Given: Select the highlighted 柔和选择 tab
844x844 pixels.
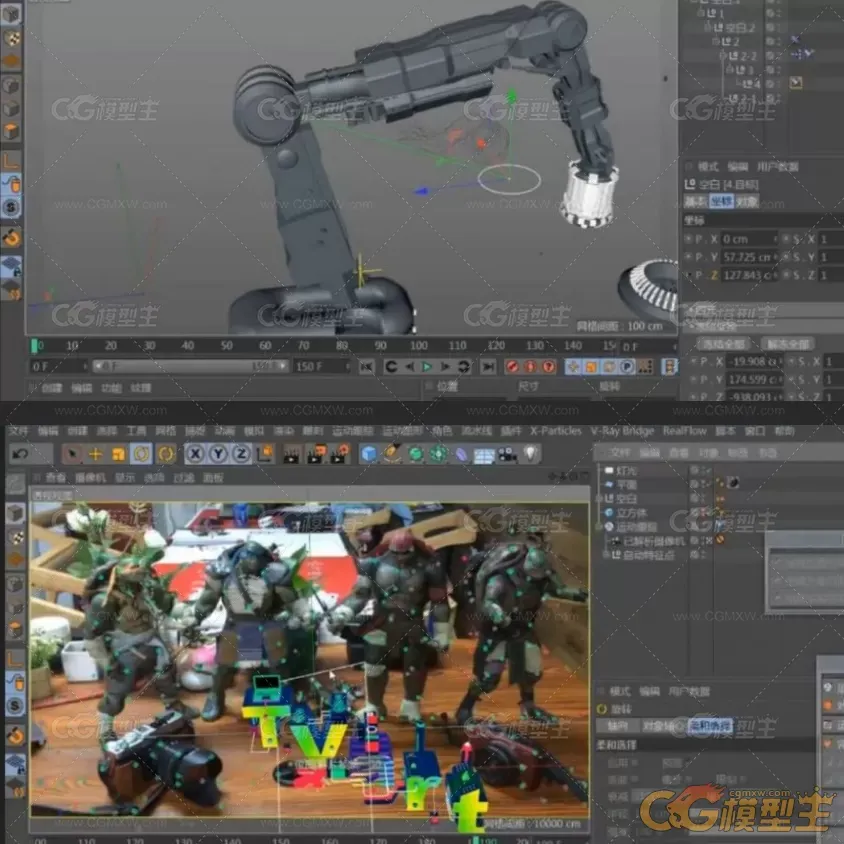Looking at the screenshot, I should pos(709,726).
